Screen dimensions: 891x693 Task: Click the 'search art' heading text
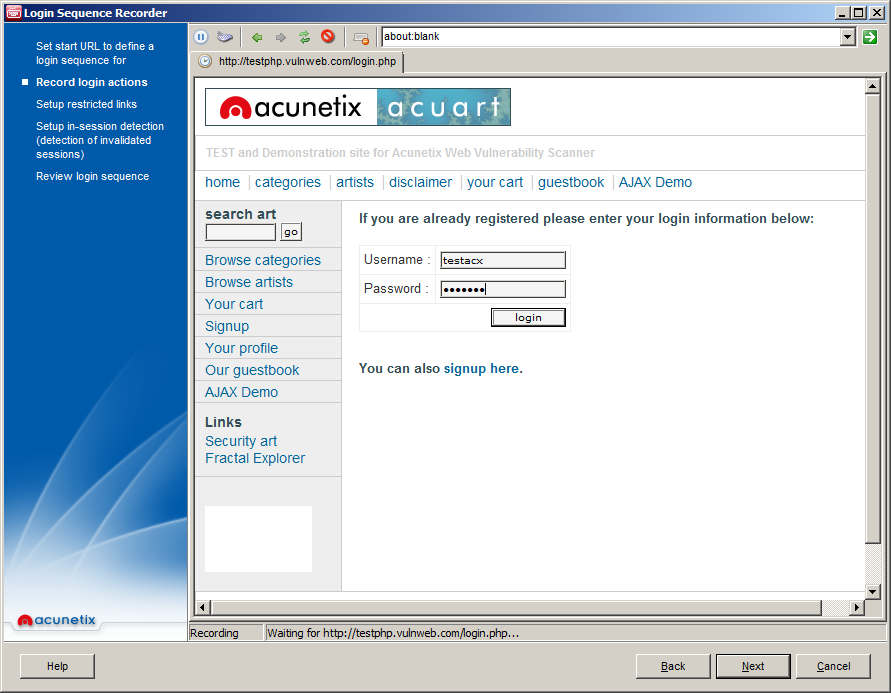[x=240, y=214]
